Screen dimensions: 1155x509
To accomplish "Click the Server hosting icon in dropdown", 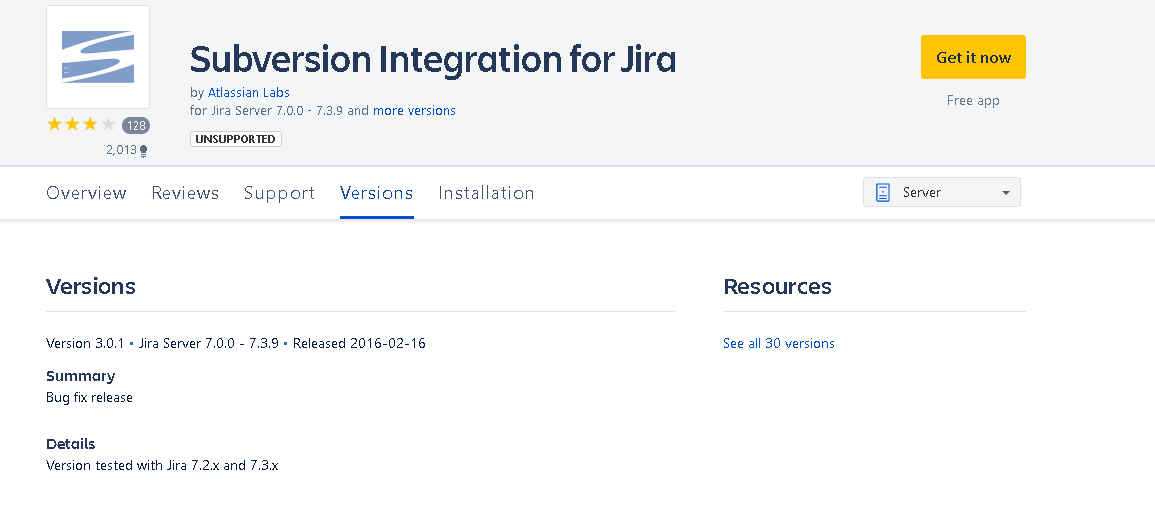I will pyautogui.click(x=882, y=193).
